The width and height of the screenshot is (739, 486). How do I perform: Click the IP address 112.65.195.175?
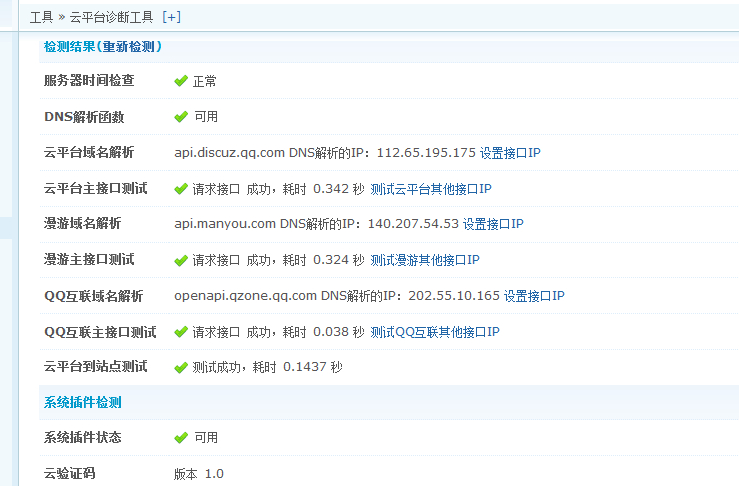pyautogui.click(x=426, y=153)
